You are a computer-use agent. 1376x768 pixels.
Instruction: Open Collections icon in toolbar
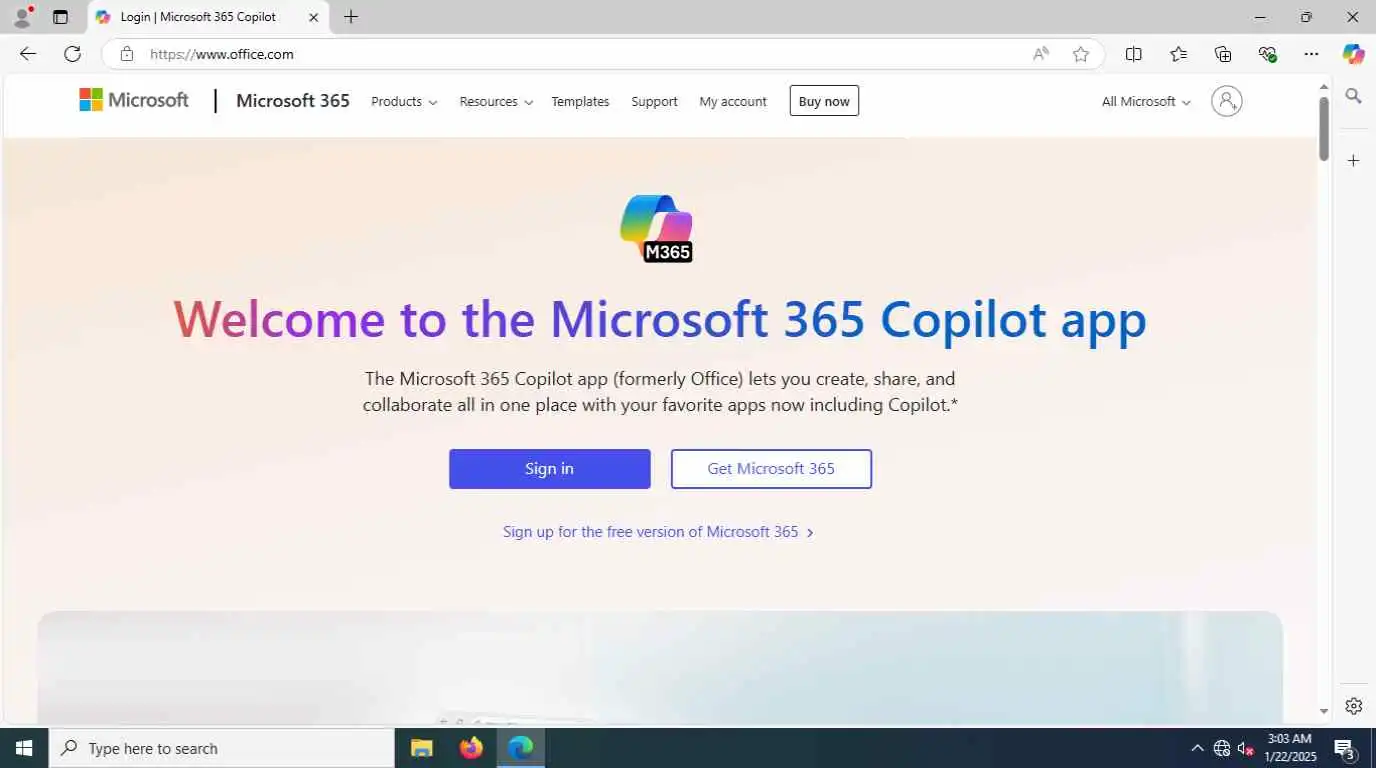point(1223,54)
